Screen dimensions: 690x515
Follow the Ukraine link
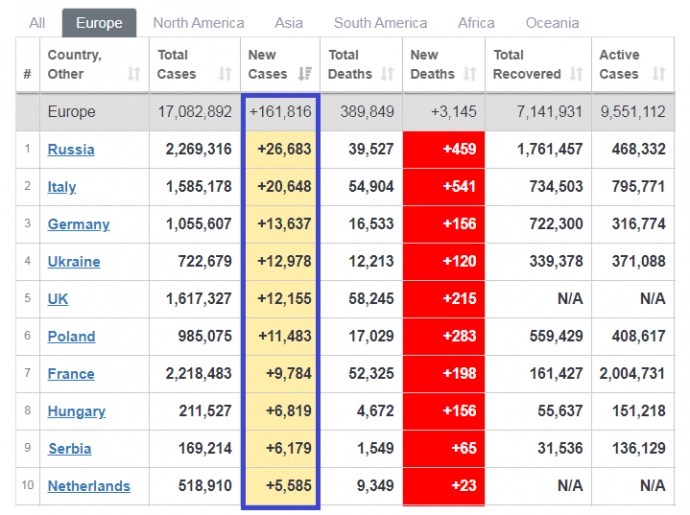click(74, 262)
